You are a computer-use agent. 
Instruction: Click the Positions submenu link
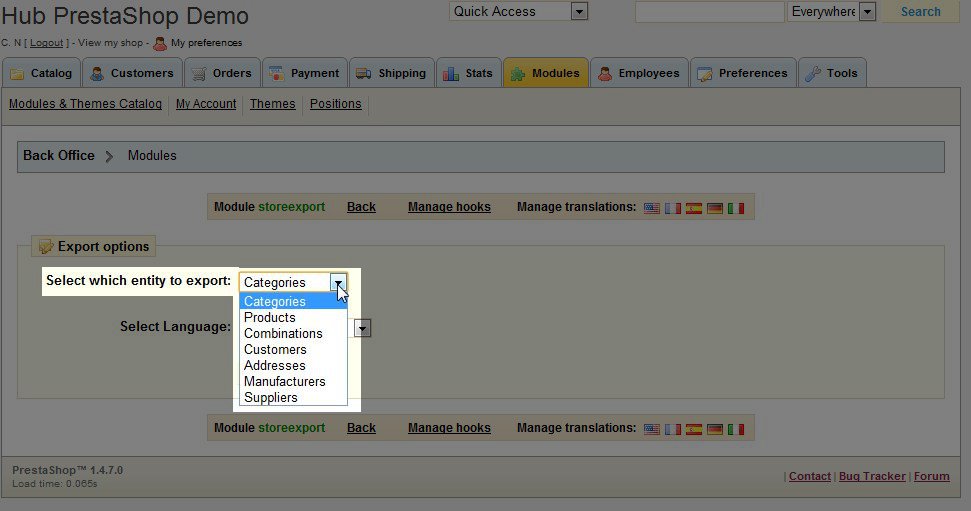tap(335, 104)
